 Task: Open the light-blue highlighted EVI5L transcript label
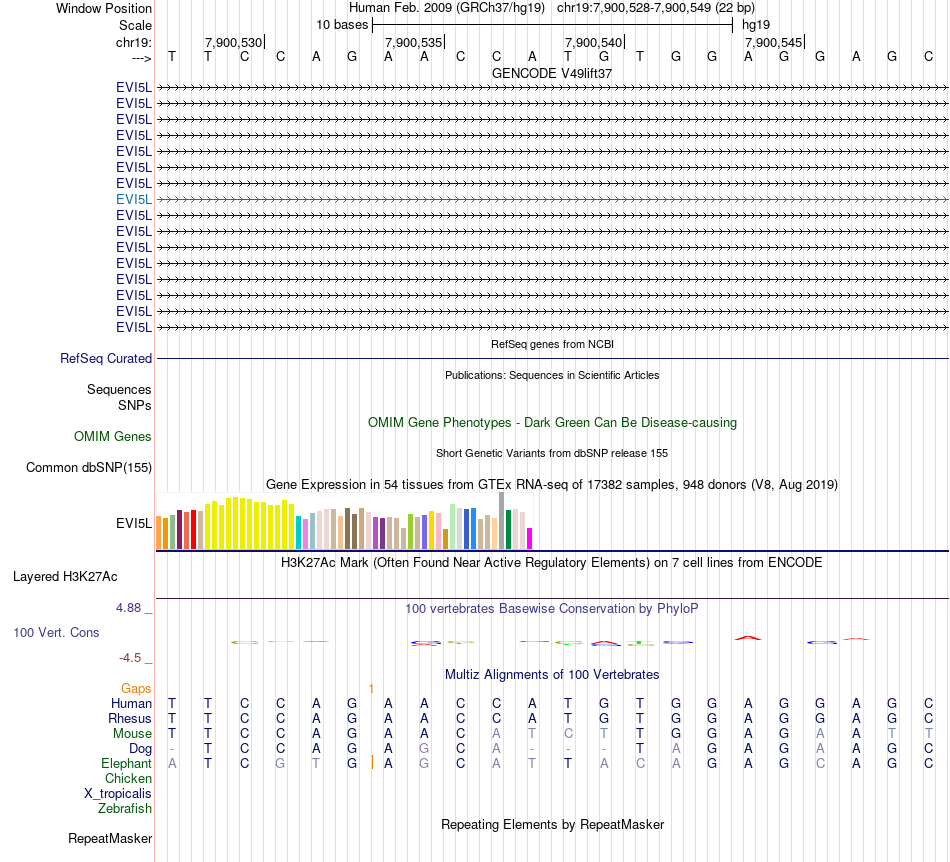pyautogui.click(x=134, y=199)
